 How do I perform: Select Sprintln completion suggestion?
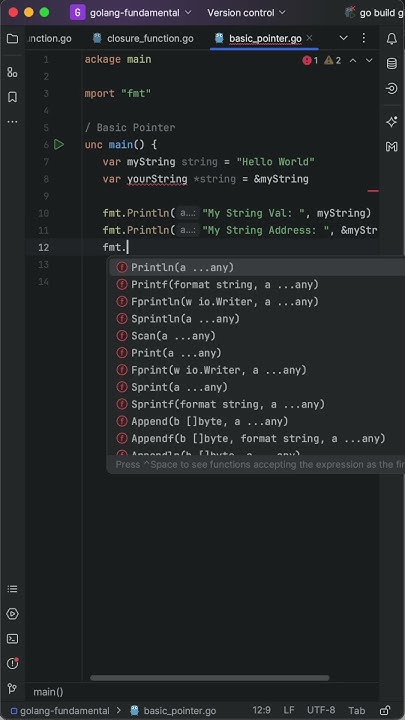257,319
